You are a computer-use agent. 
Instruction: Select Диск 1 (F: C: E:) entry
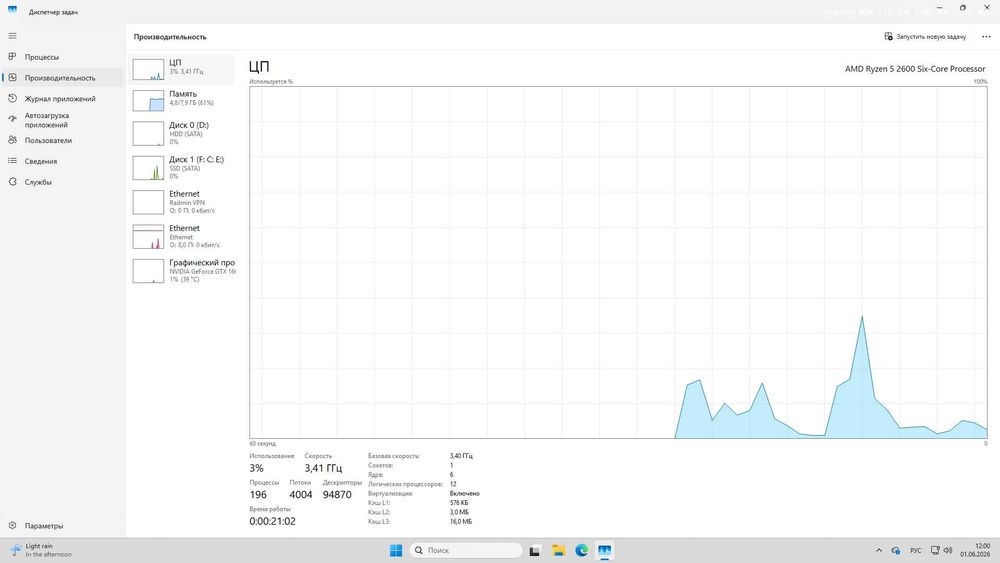pyautogui.click(x=182, y=168)
